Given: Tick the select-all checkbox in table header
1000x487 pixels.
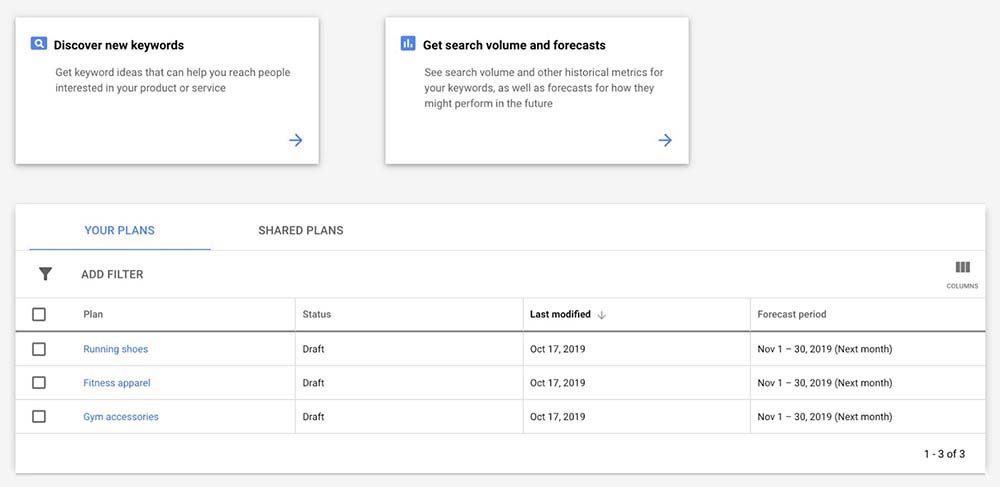Looking at the screenshot, I should [39, 314].
